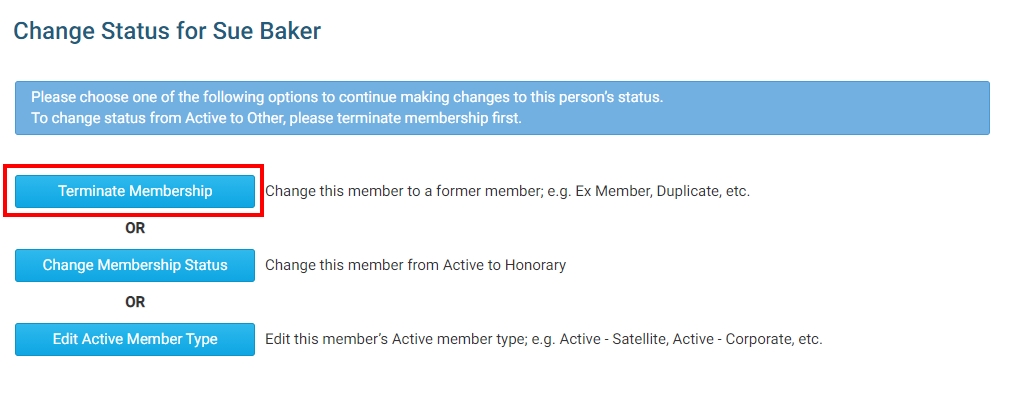1009x401 pixels.
Task: Click the name "Sue Baker" in the heading
Action: (x=267, y=31)
